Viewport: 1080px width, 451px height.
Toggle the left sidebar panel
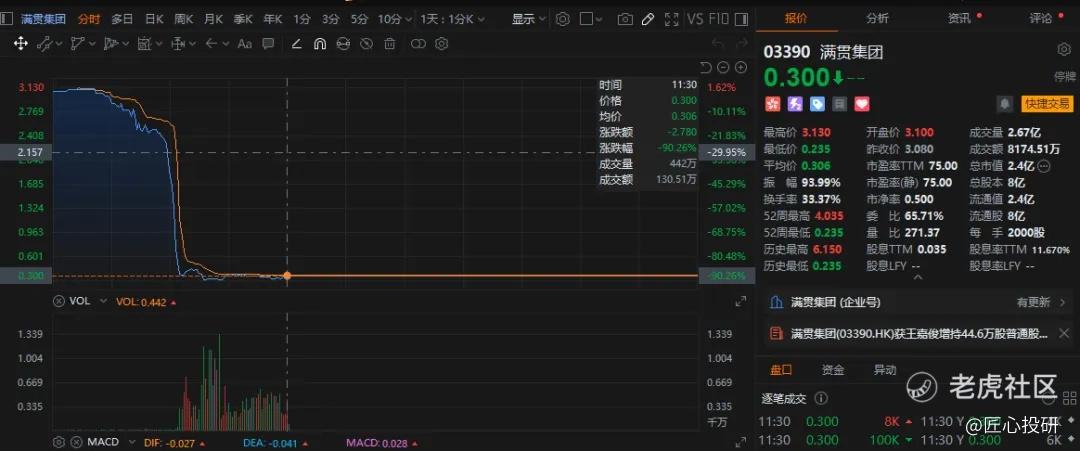[7, 19]
